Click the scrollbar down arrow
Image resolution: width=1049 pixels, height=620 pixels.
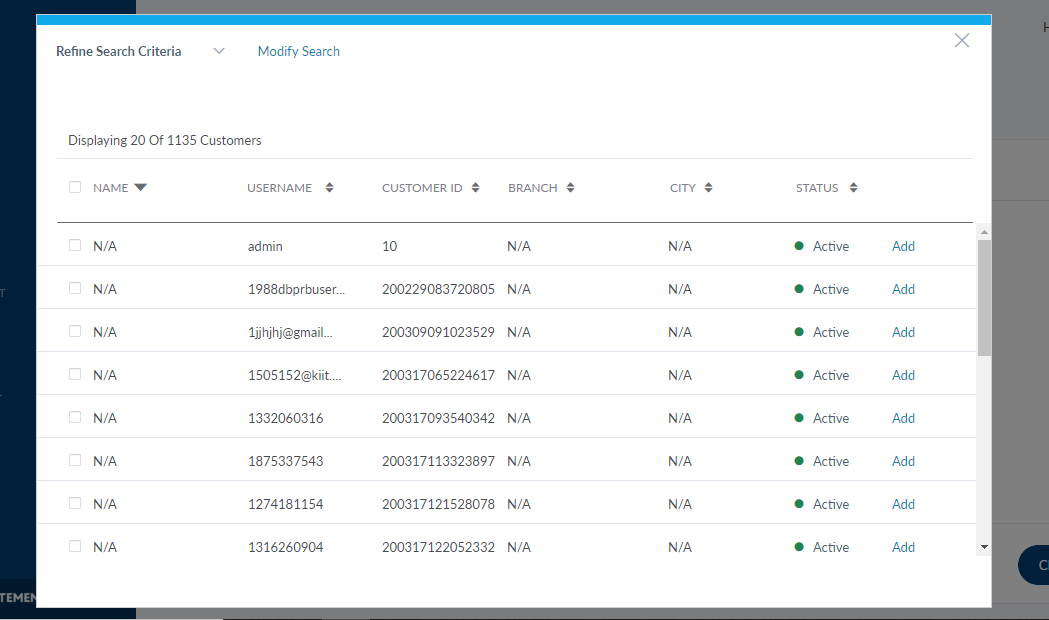coord(984,547)
